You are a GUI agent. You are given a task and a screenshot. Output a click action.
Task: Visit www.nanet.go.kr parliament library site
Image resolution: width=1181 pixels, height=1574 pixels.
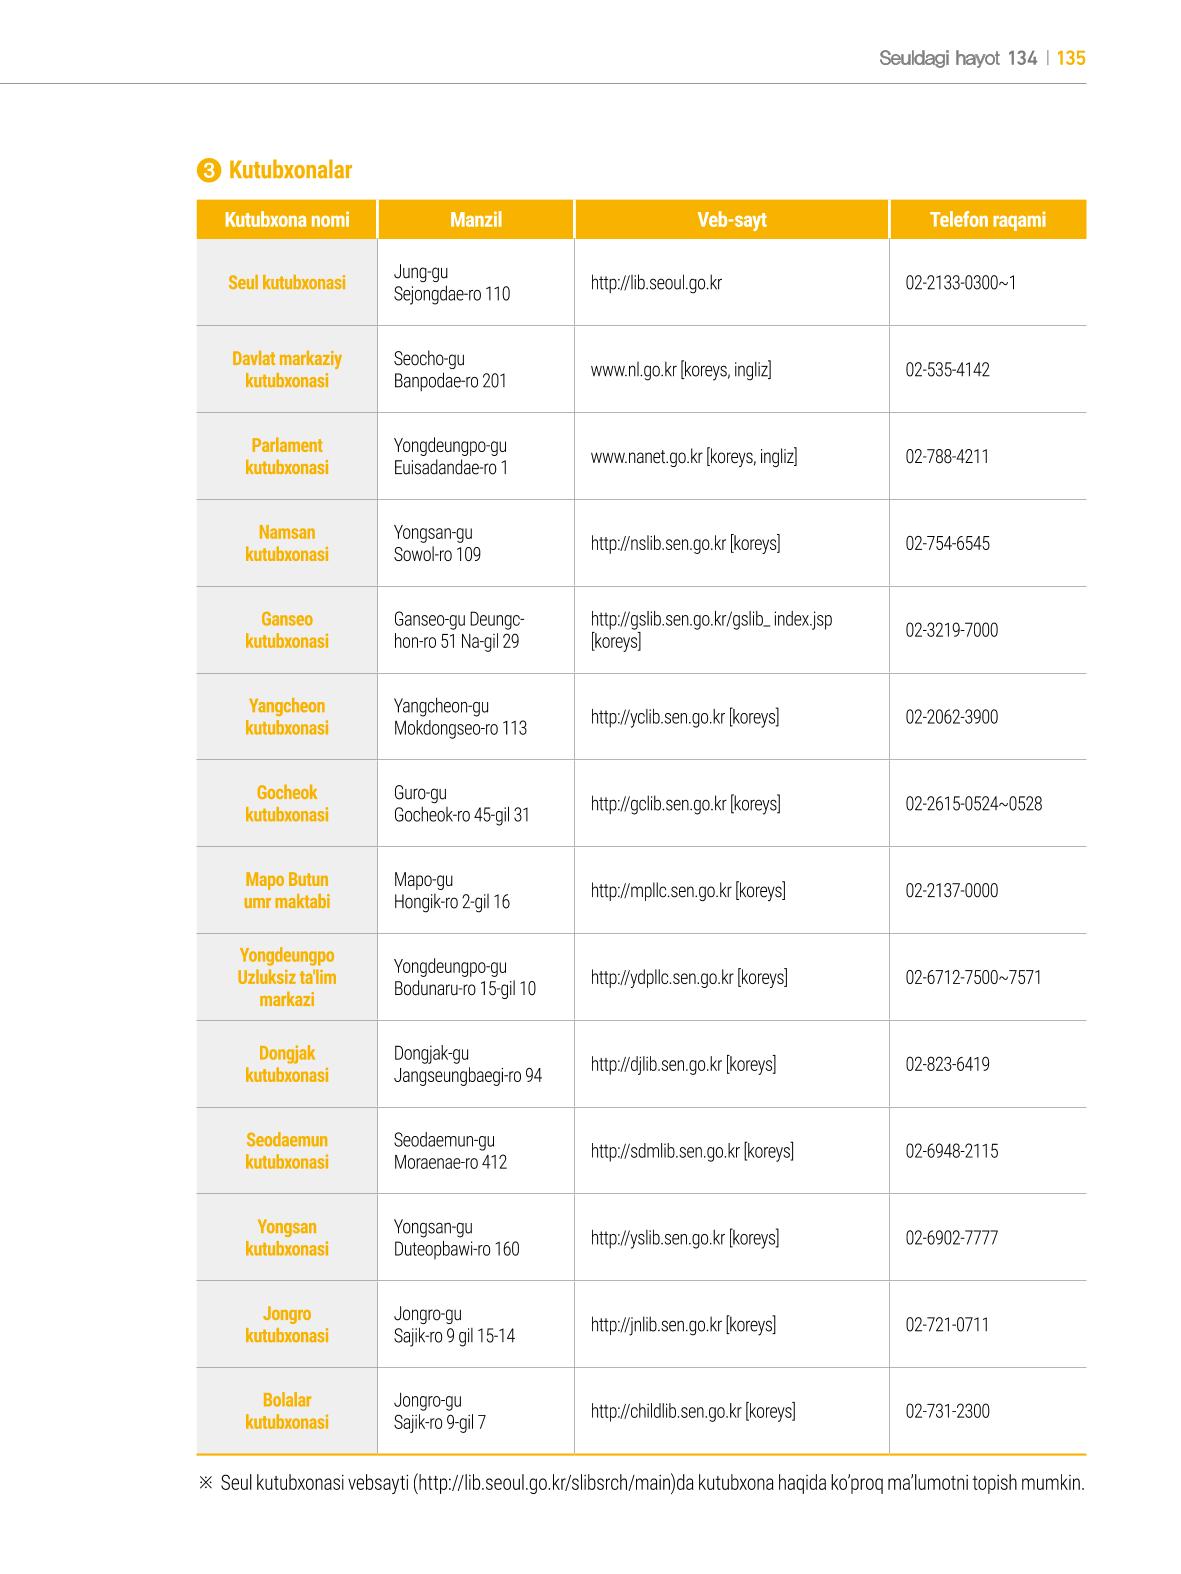[646, 457]
